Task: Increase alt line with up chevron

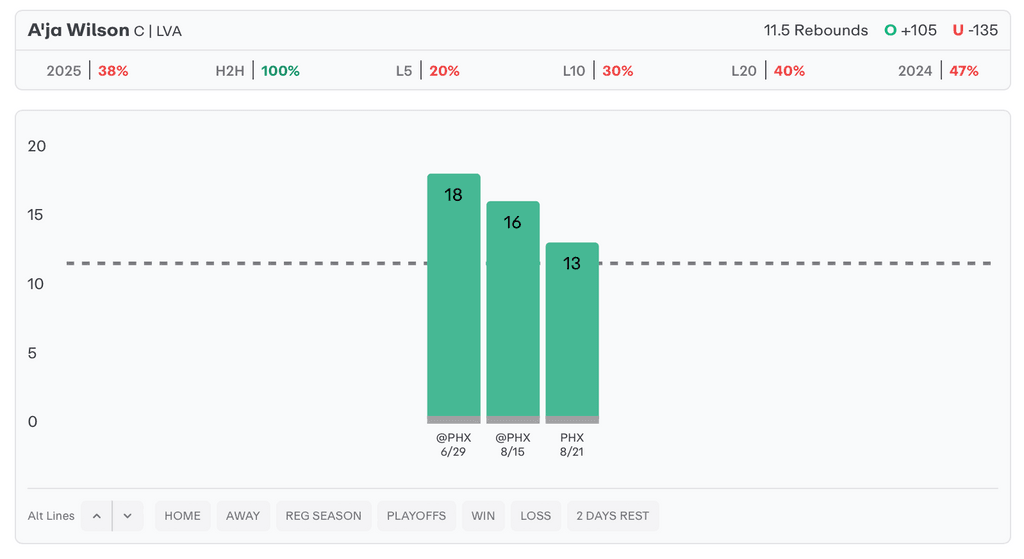Action: tap(97, 516)
